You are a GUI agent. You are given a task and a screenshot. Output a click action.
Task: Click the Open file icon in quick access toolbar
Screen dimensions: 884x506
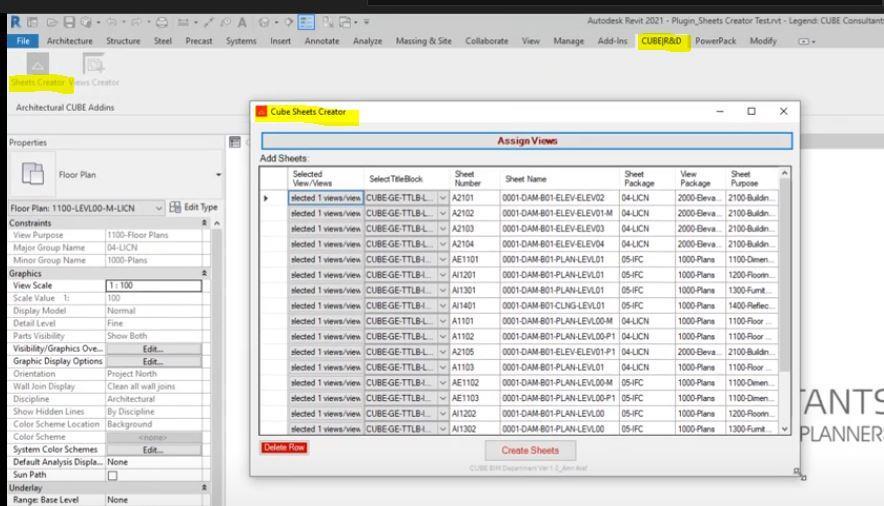coord(52,23)
